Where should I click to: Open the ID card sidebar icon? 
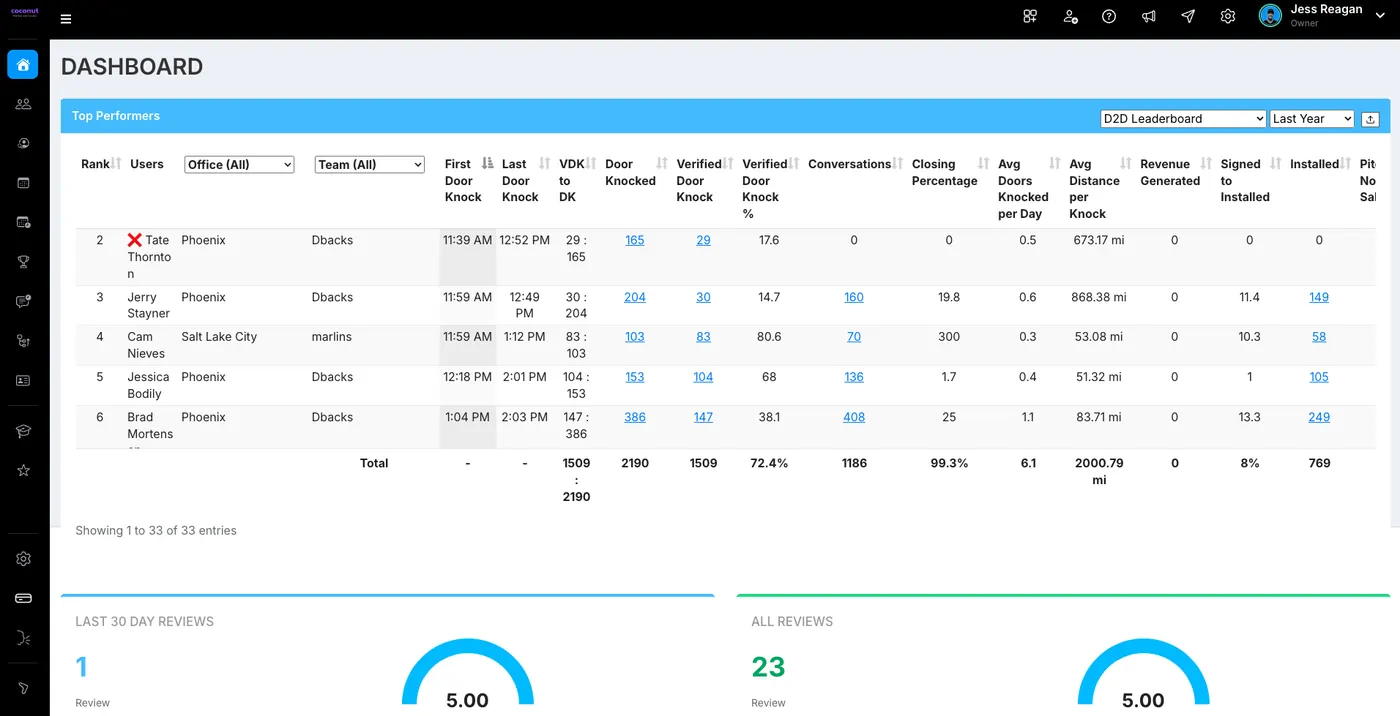[x=23, y=380]
